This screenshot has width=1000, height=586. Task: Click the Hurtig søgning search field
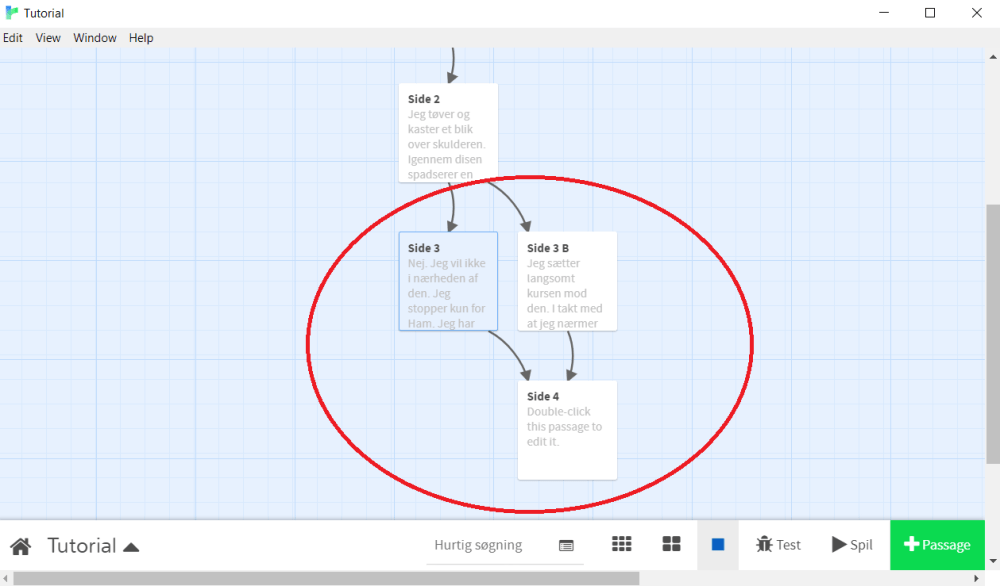[x=480, y=545]
